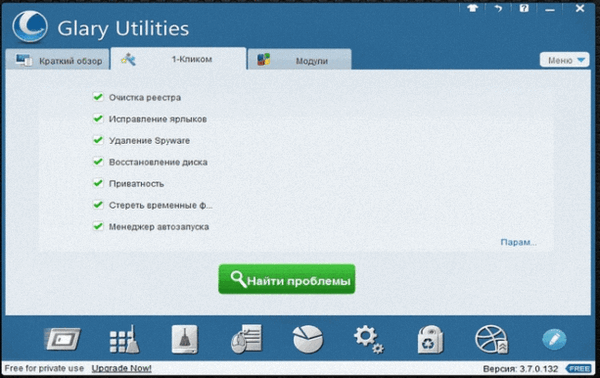
Task: Toggle Стереть временные ф... checkbox
Action: 98,205
